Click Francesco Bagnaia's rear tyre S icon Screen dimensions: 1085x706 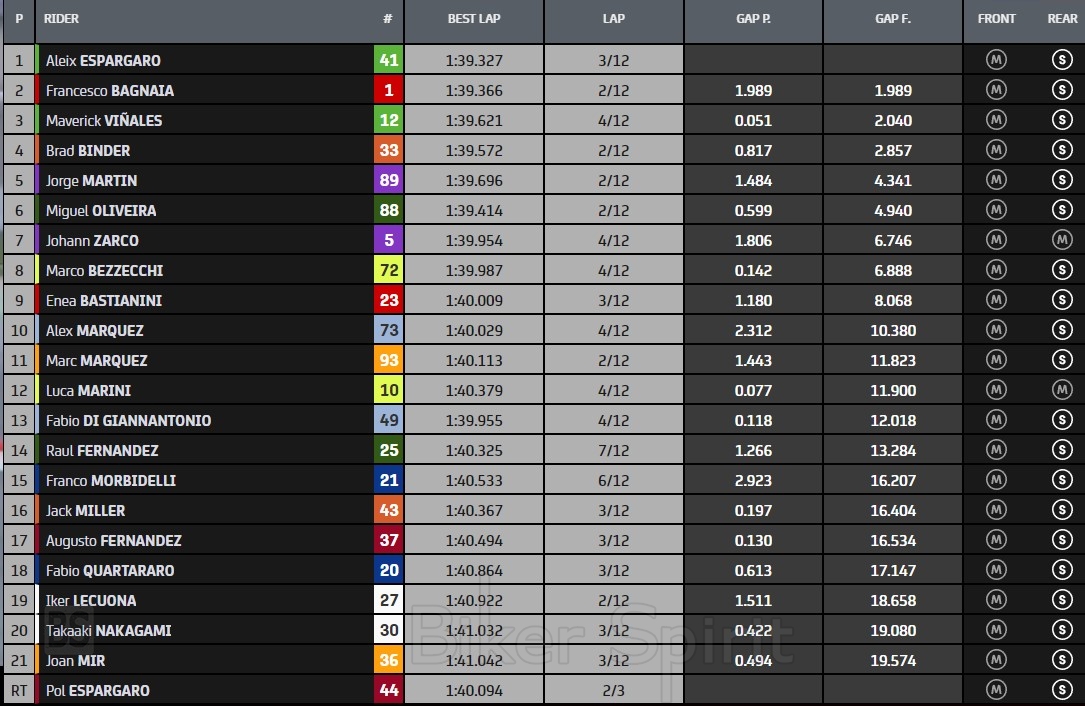[x=1062, y=90]
